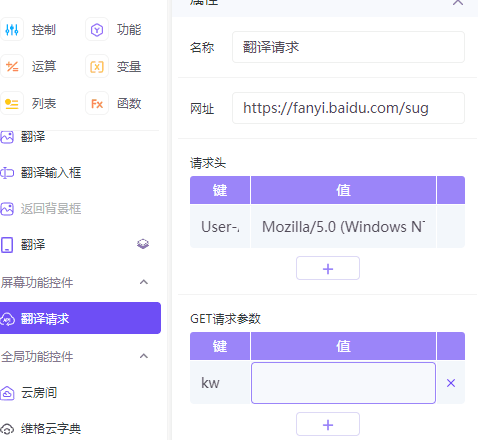Click the 控制 category label
This screenshot has height=440, width=478.
44,30
